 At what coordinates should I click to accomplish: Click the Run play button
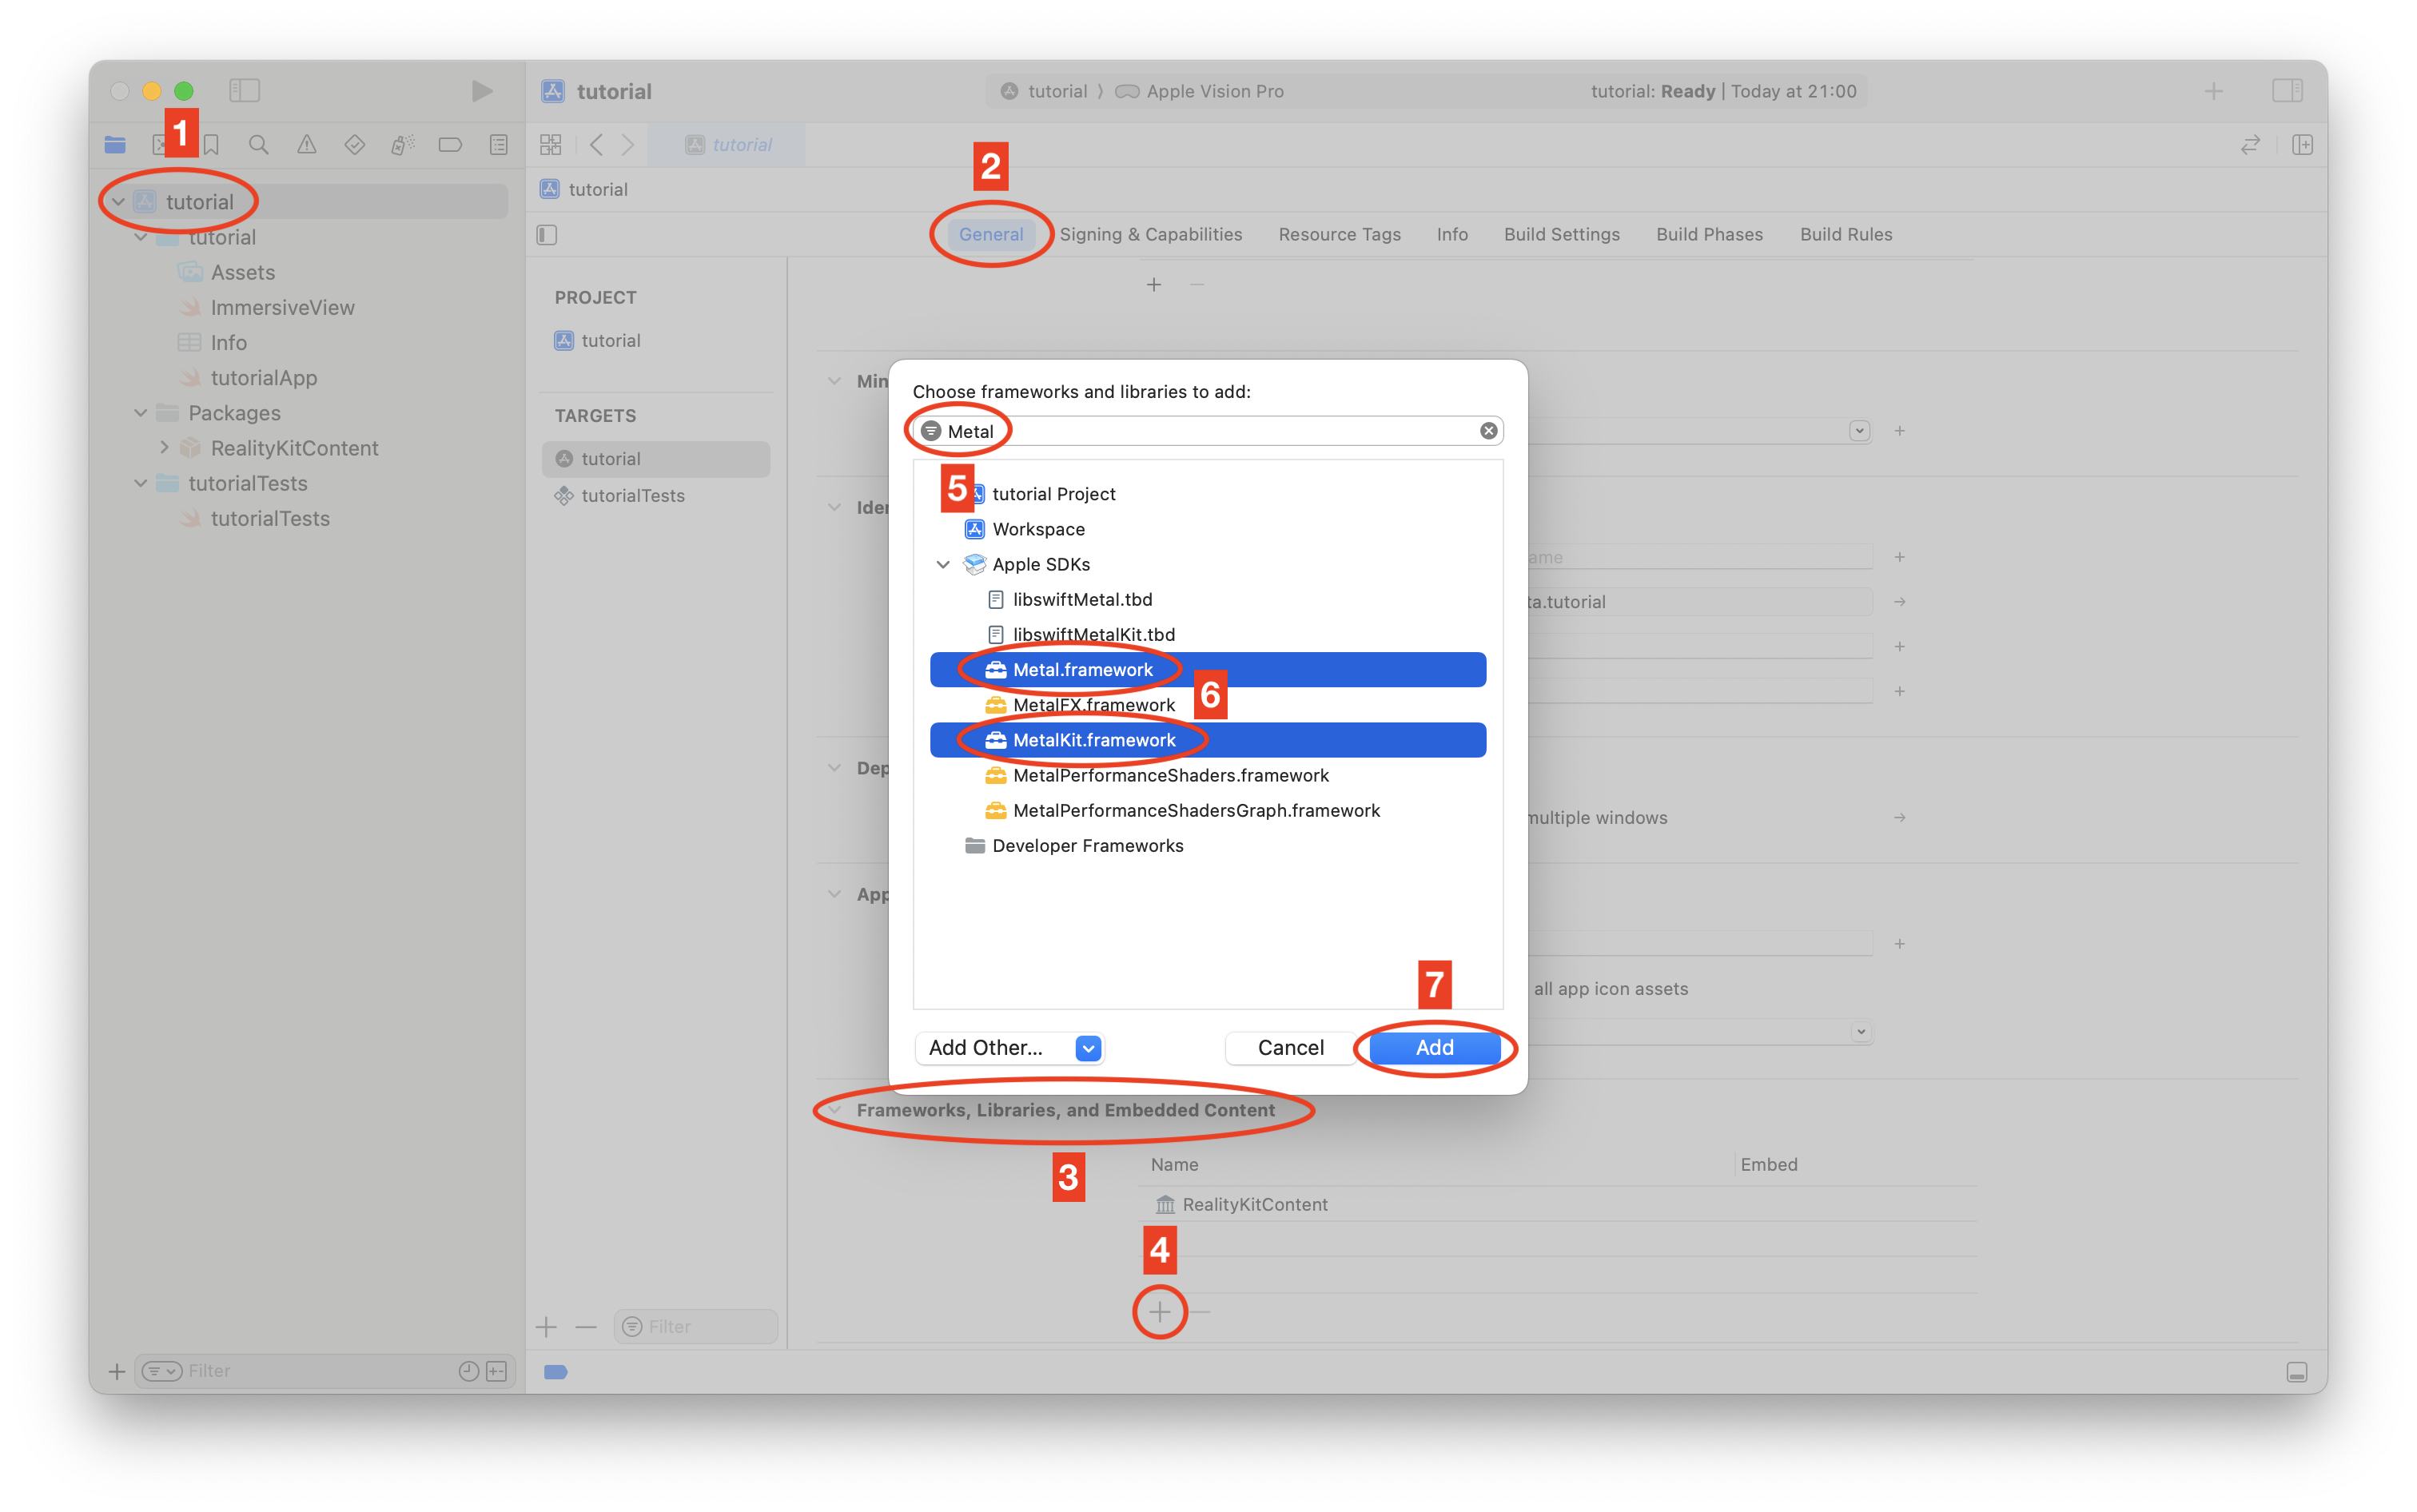481,91
